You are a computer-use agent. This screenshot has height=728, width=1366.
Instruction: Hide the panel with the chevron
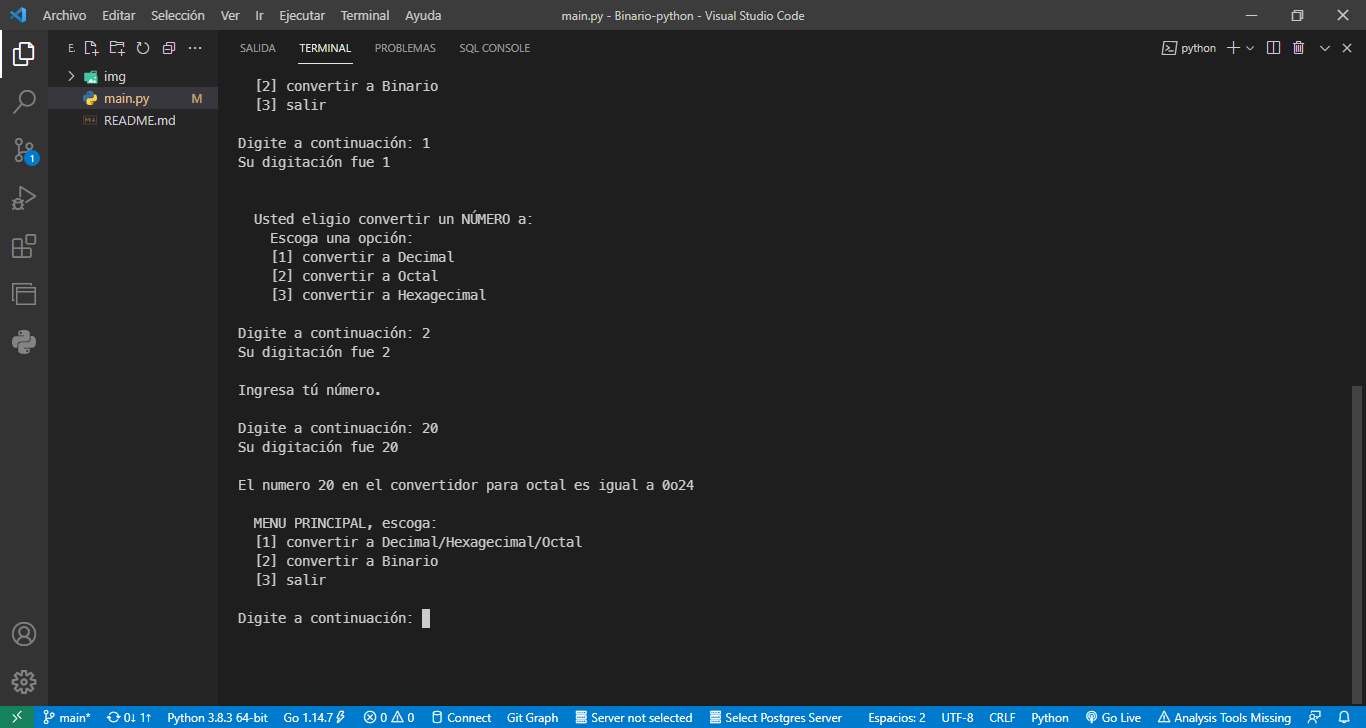(x=1325, y=48)
